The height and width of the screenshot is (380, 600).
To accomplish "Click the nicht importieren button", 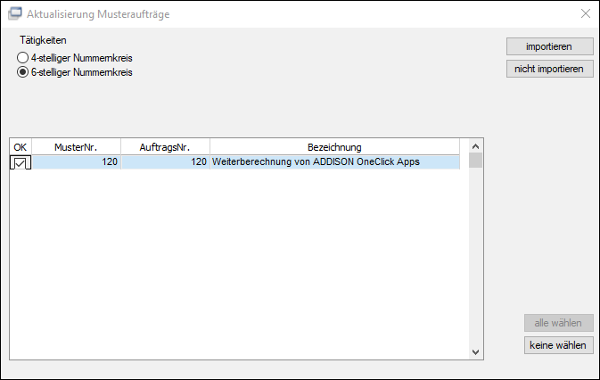I will tap(549, 69).
